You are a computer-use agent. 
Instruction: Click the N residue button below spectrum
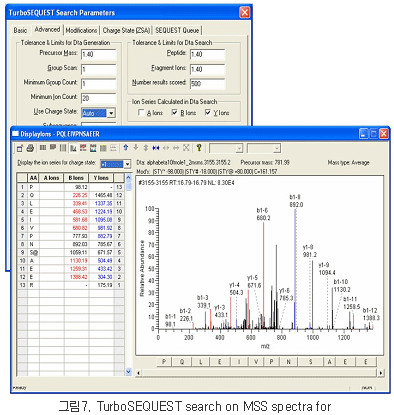pyautogui.click(x=288, y=362)
